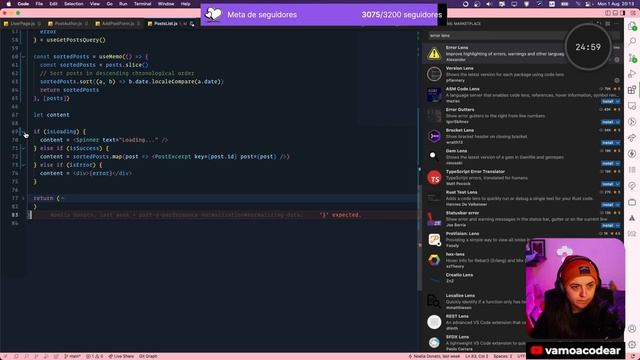The width and height of the screenshot is (640, 360).
Task: Open the Code menu in the menu bar
Action: coord(23,4)
